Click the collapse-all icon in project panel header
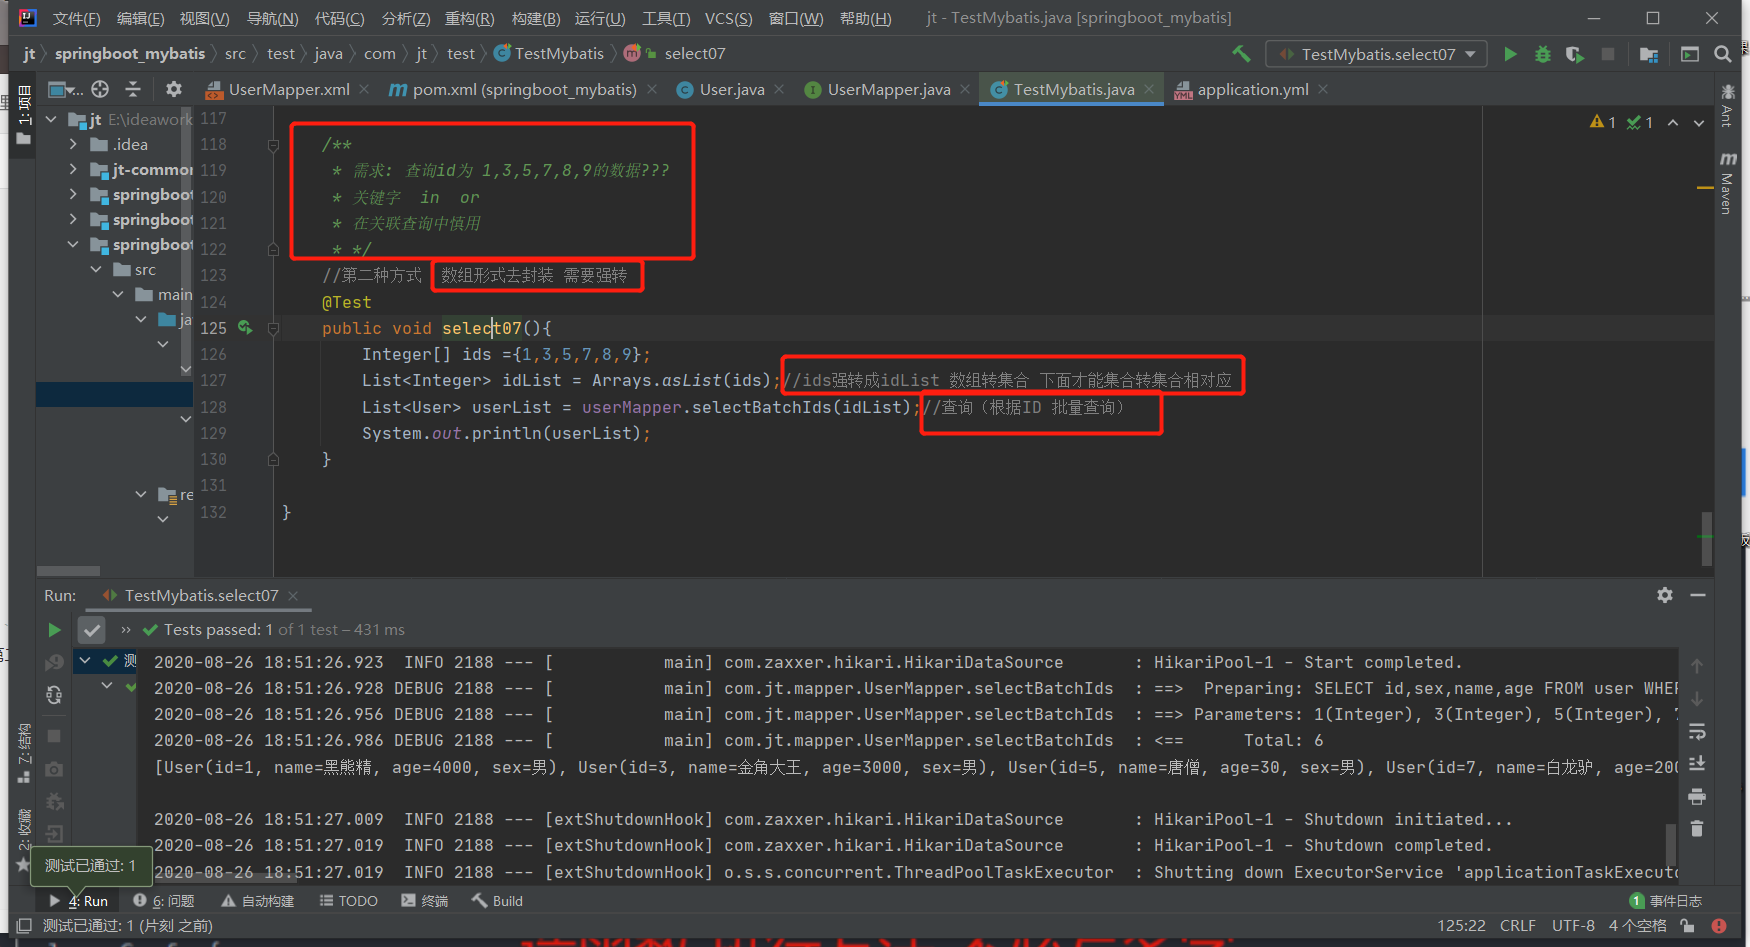Screen dimensions: 1750x947 132,89
